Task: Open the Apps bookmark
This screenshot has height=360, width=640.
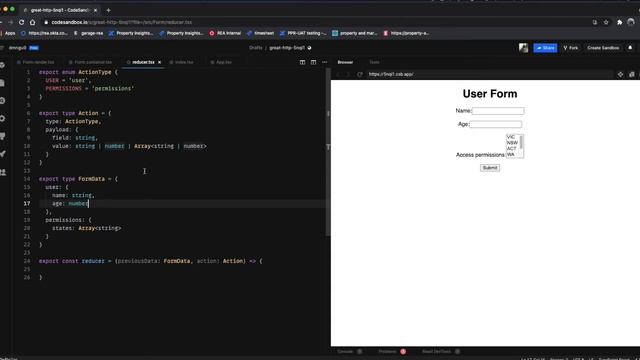Action: tap(7, 33)
